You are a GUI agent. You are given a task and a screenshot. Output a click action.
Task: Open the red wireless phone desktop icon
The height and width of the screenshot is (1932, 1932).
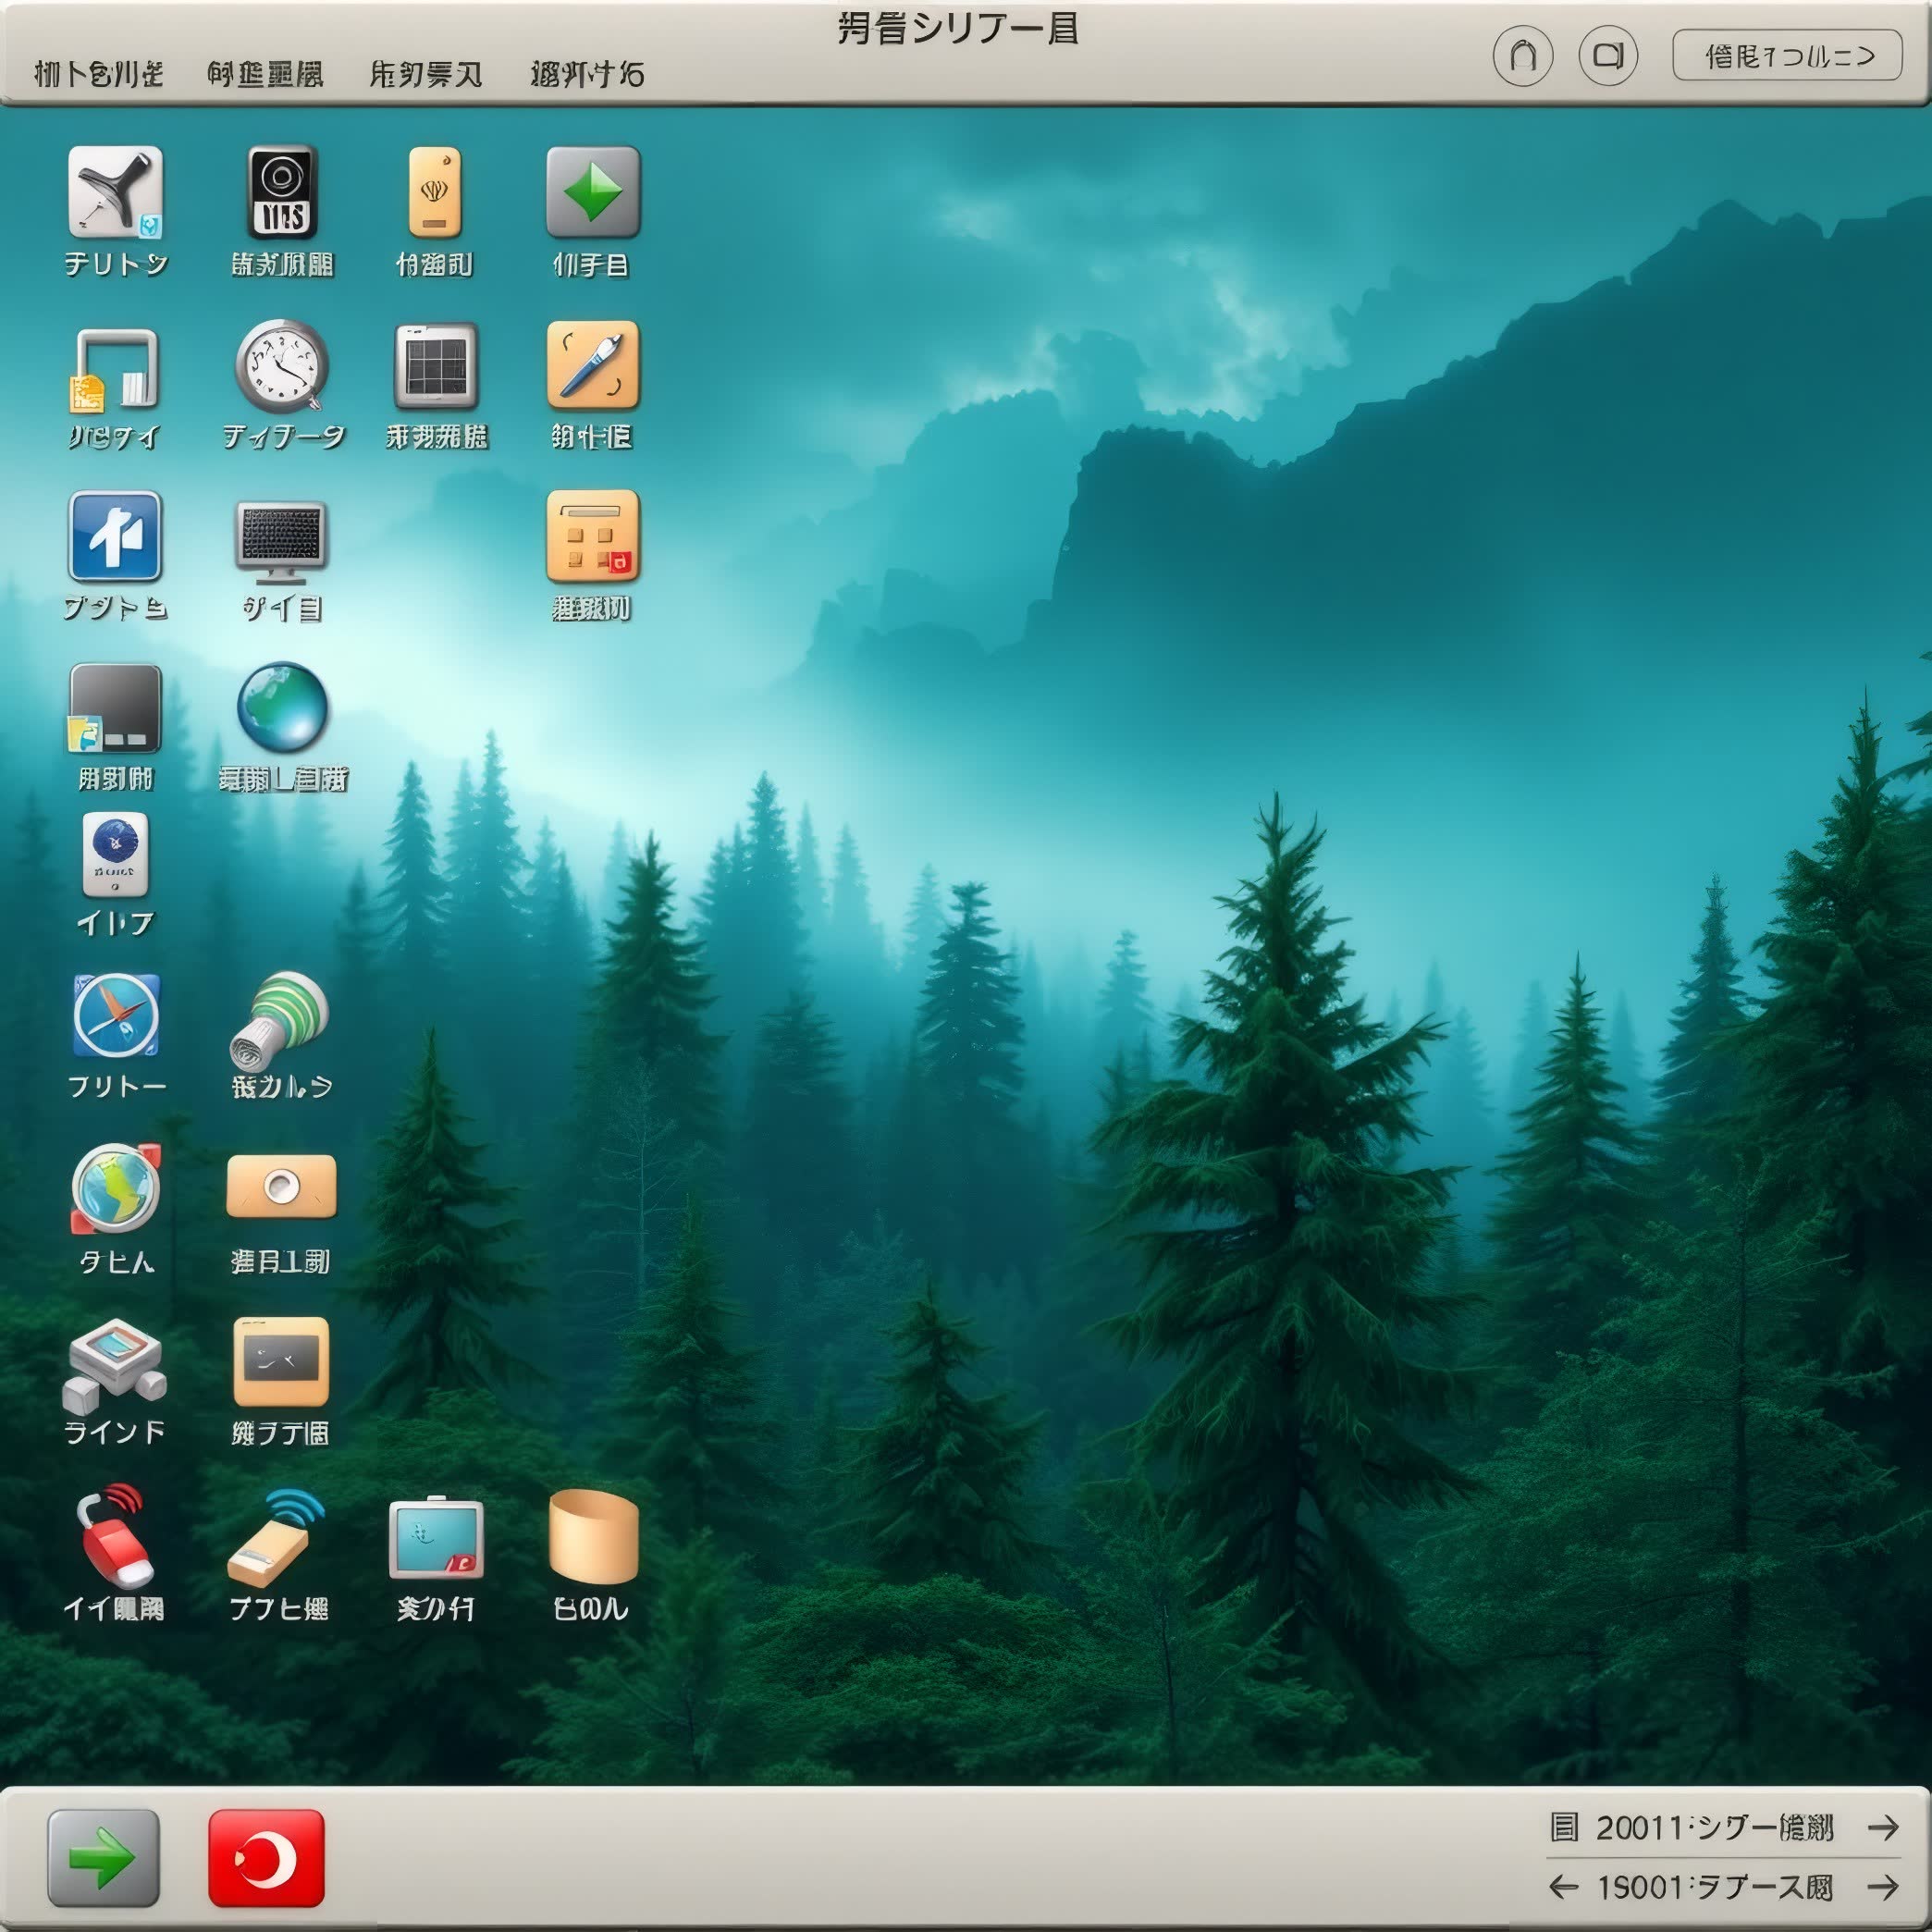[115, 1536]
